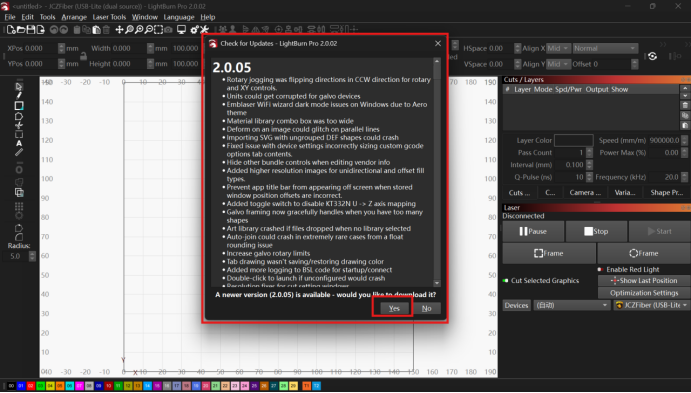This screenshot has width=691, height=393.
Task: Click Yes to download the update
Action: click(x=394, y=308)
